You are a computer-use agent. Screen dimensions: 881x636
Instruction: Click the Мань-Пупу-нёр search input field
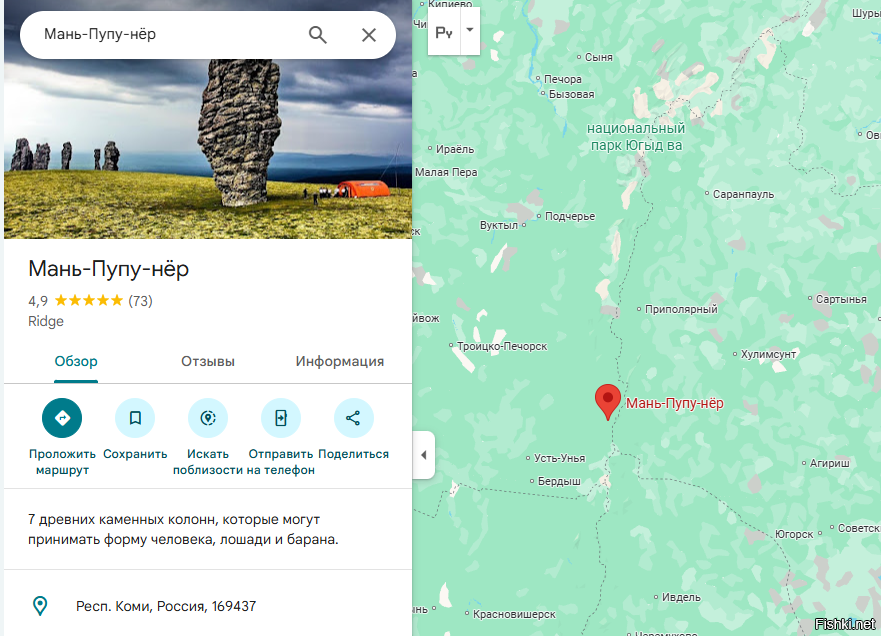[169, 34]
